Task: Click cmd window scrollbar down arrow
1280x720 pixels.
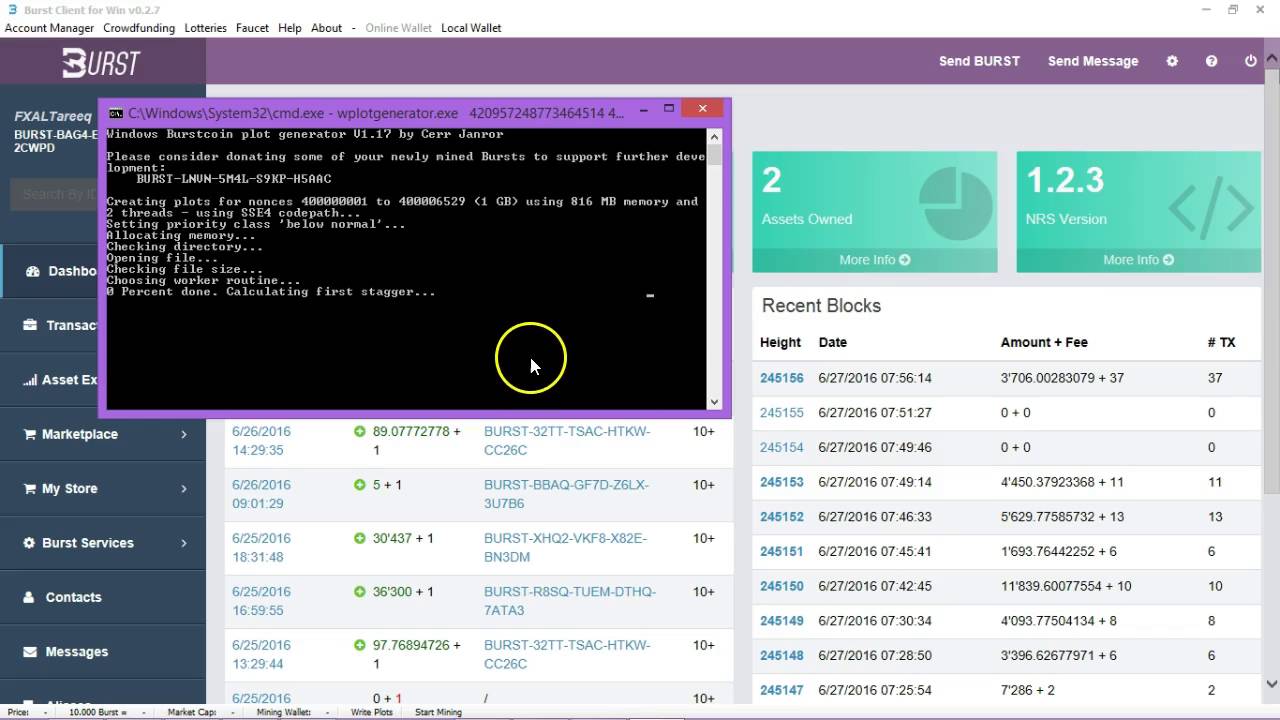Action: (714, 402)
